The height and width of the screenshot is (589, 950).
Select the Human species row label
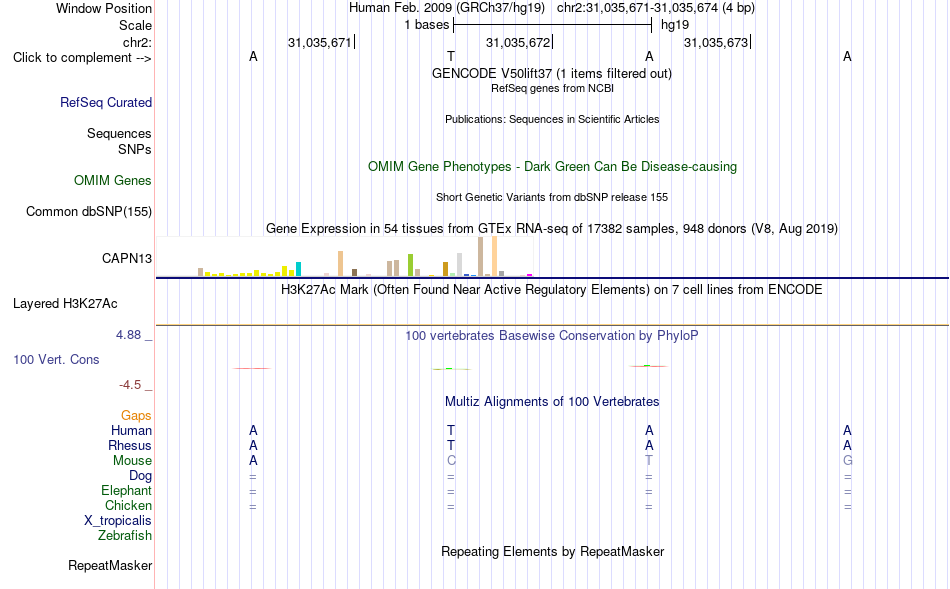point(131,430)
